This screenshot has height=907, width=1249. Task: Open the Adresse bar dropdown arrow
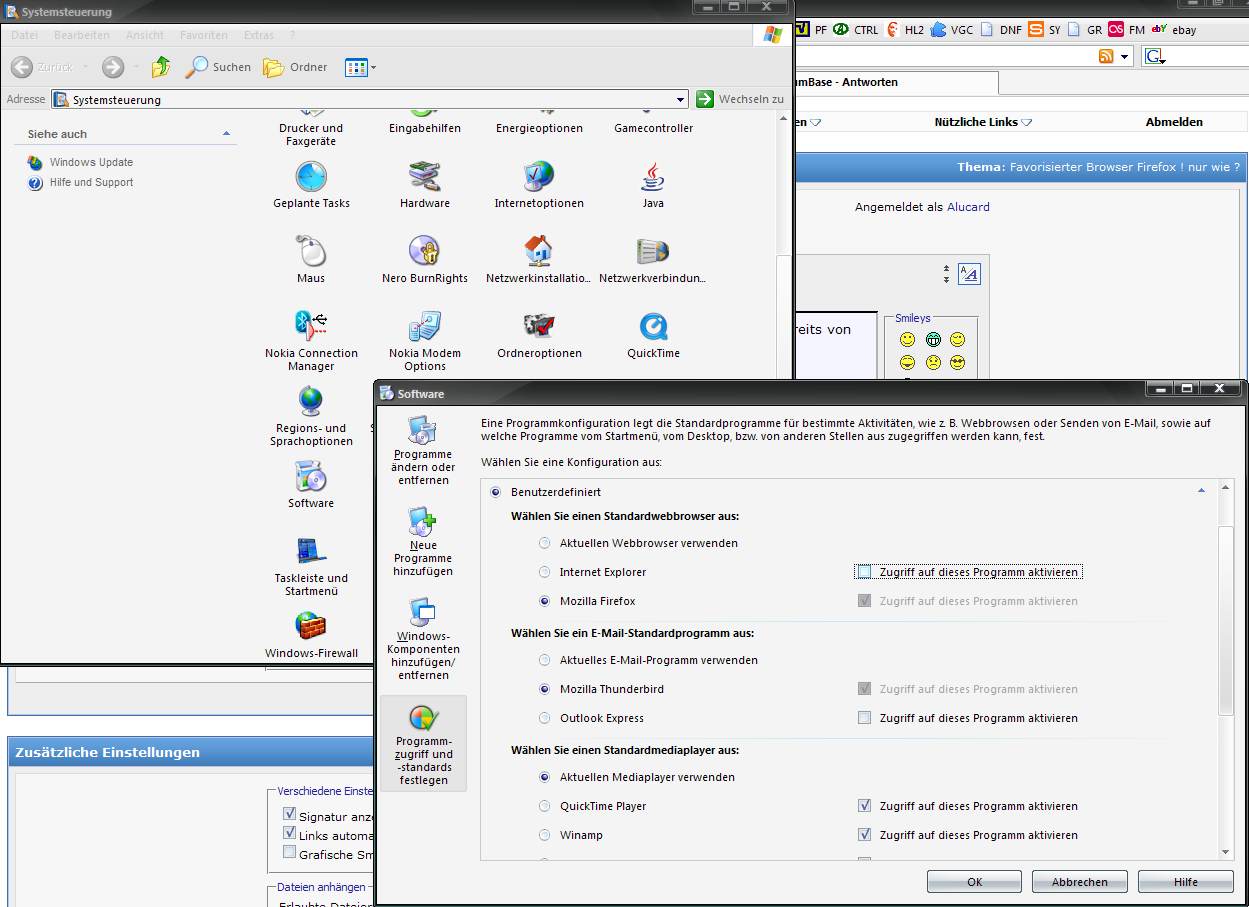click(x=681, y=100)
